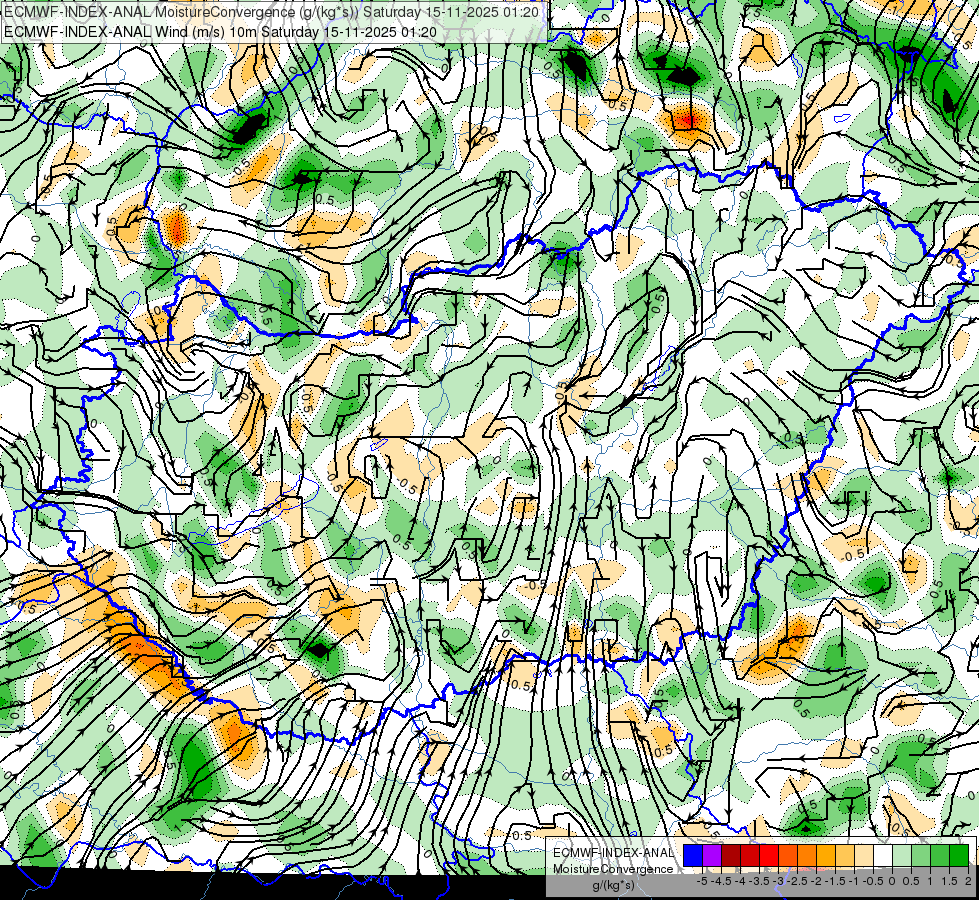Click the MoistureConvergence title line at top
The height and width of the screenshot is (900, 979).
click(272, 12)
